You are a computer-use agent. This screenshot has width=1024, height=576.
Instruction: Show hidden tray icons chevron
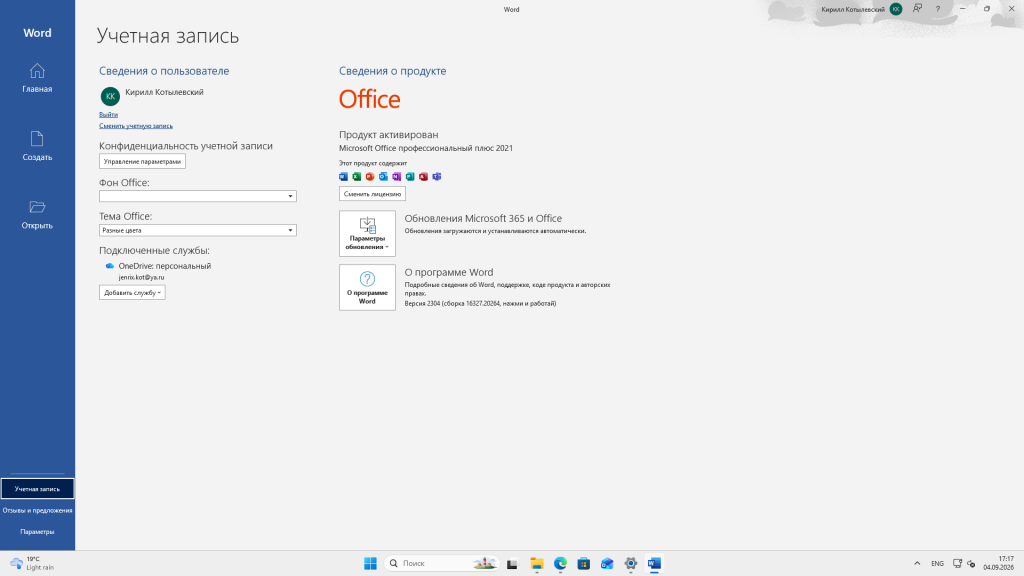point(917,563)
